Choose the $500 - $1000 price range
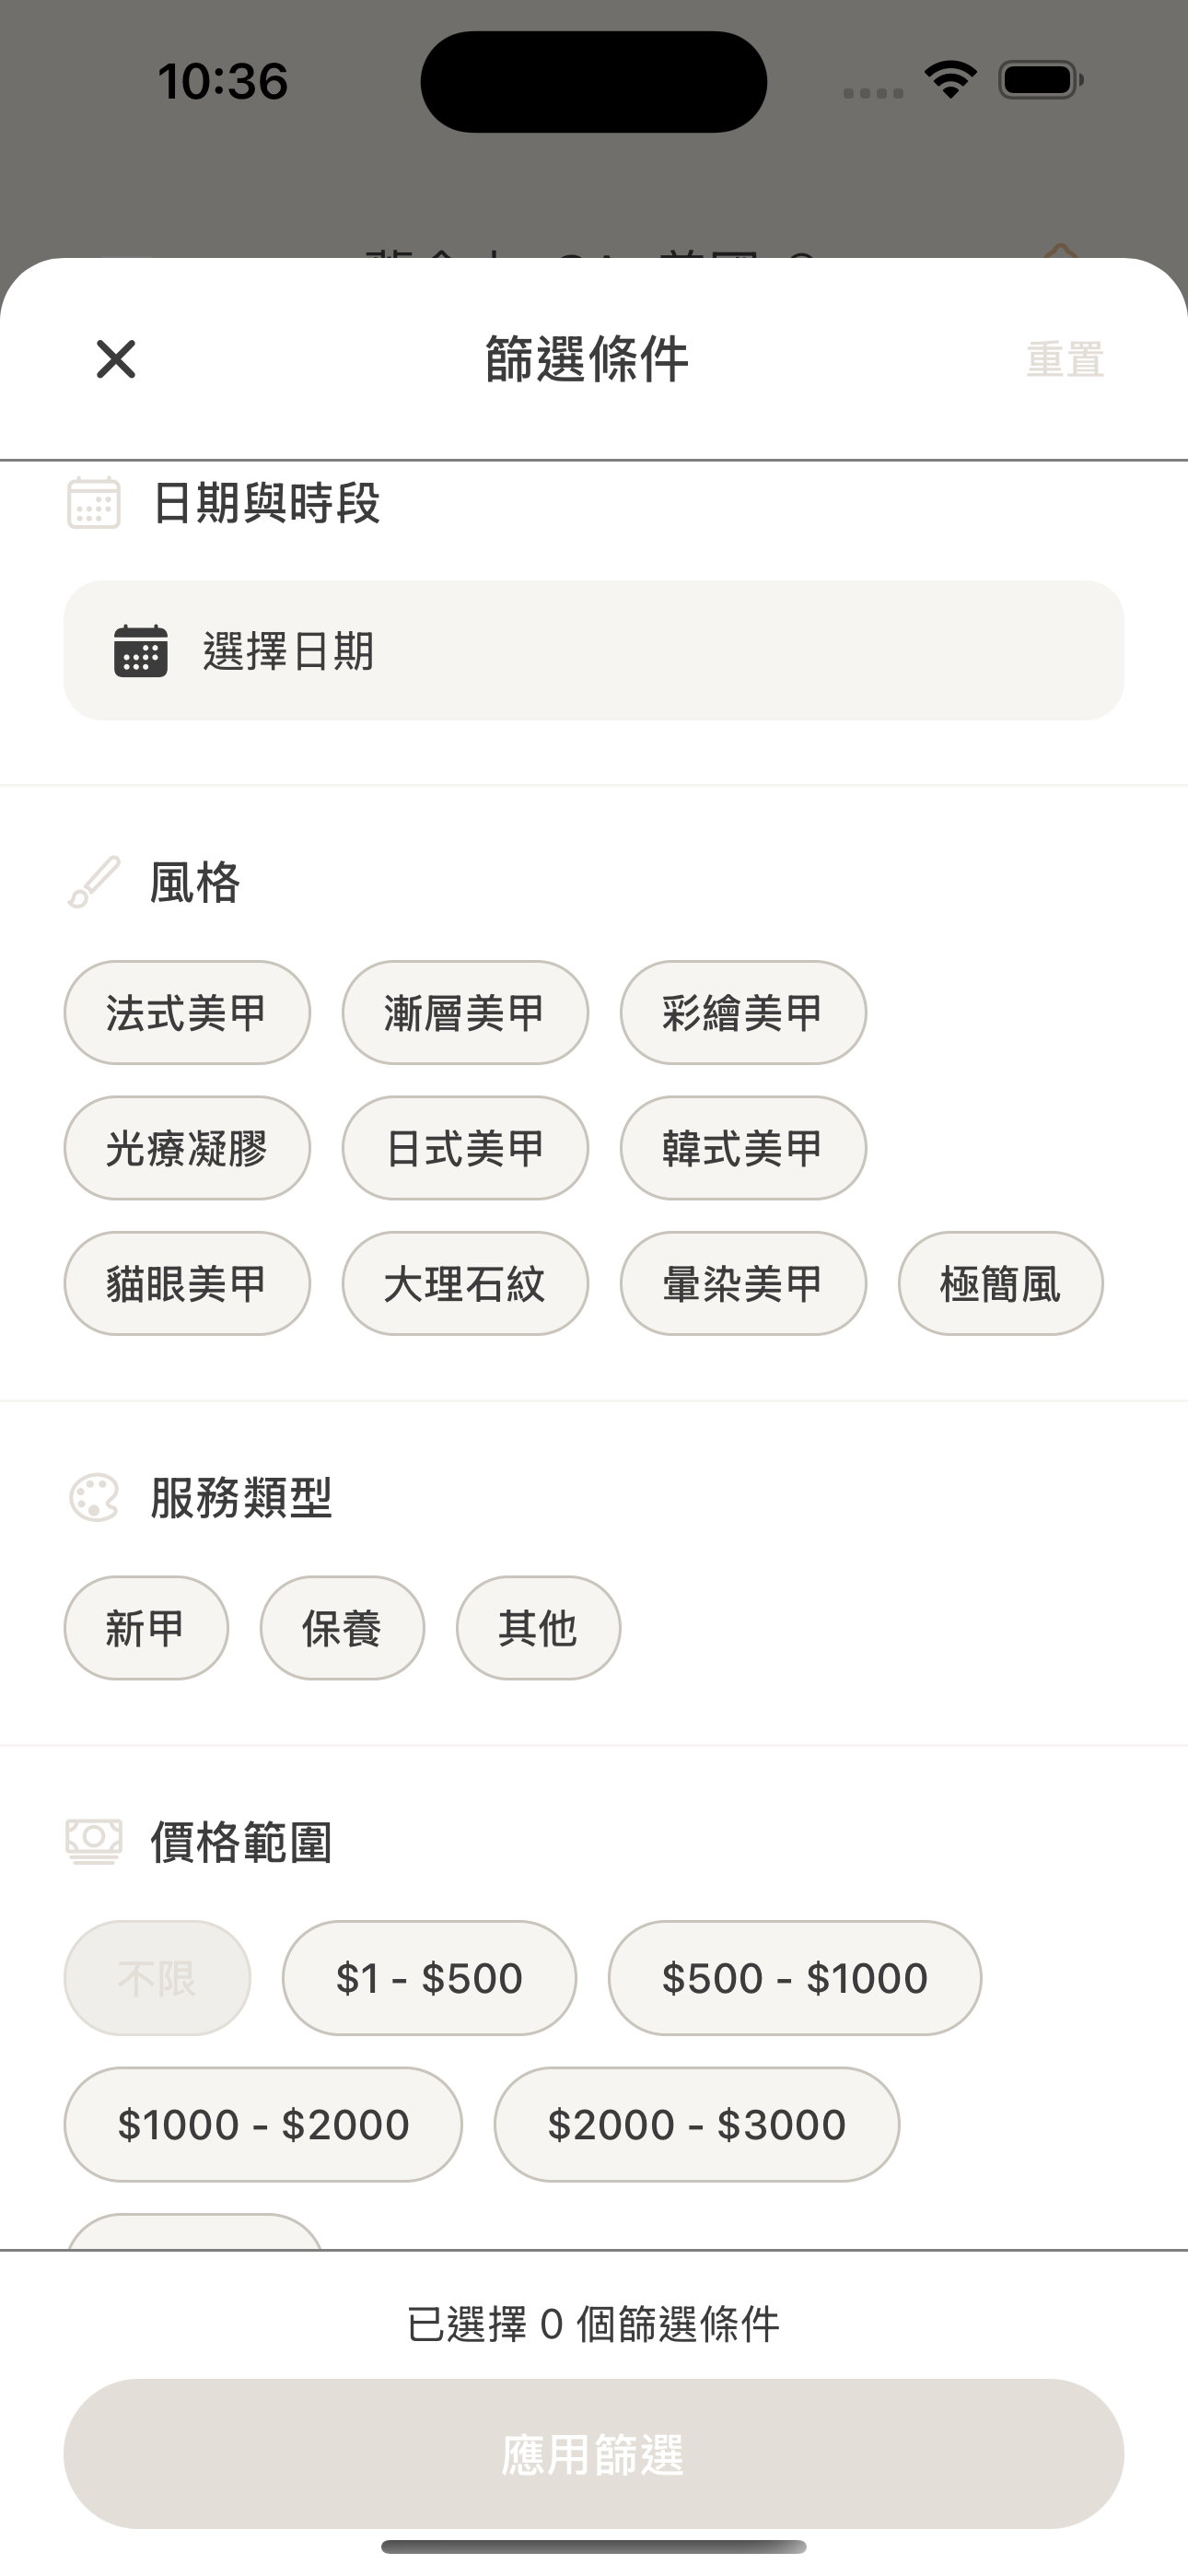The image size is (1188, 2576). point(795,1978)
